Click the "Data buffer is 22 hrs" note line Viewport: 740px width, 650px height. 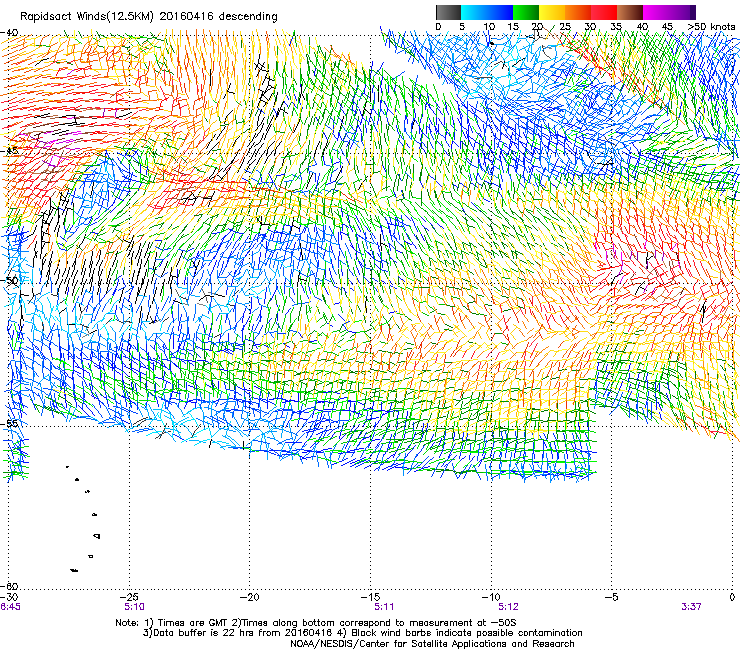point(362,633)
